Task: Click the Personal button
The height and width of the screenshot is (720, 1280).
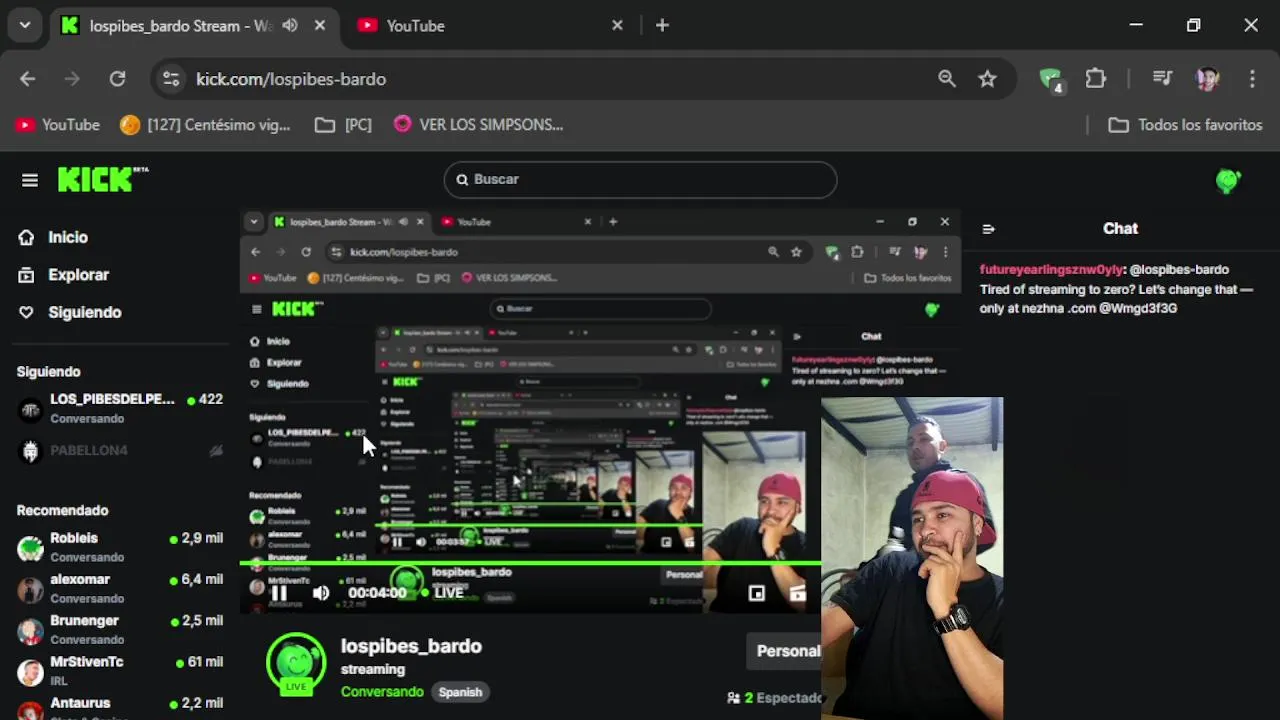Action: [785, 651]
